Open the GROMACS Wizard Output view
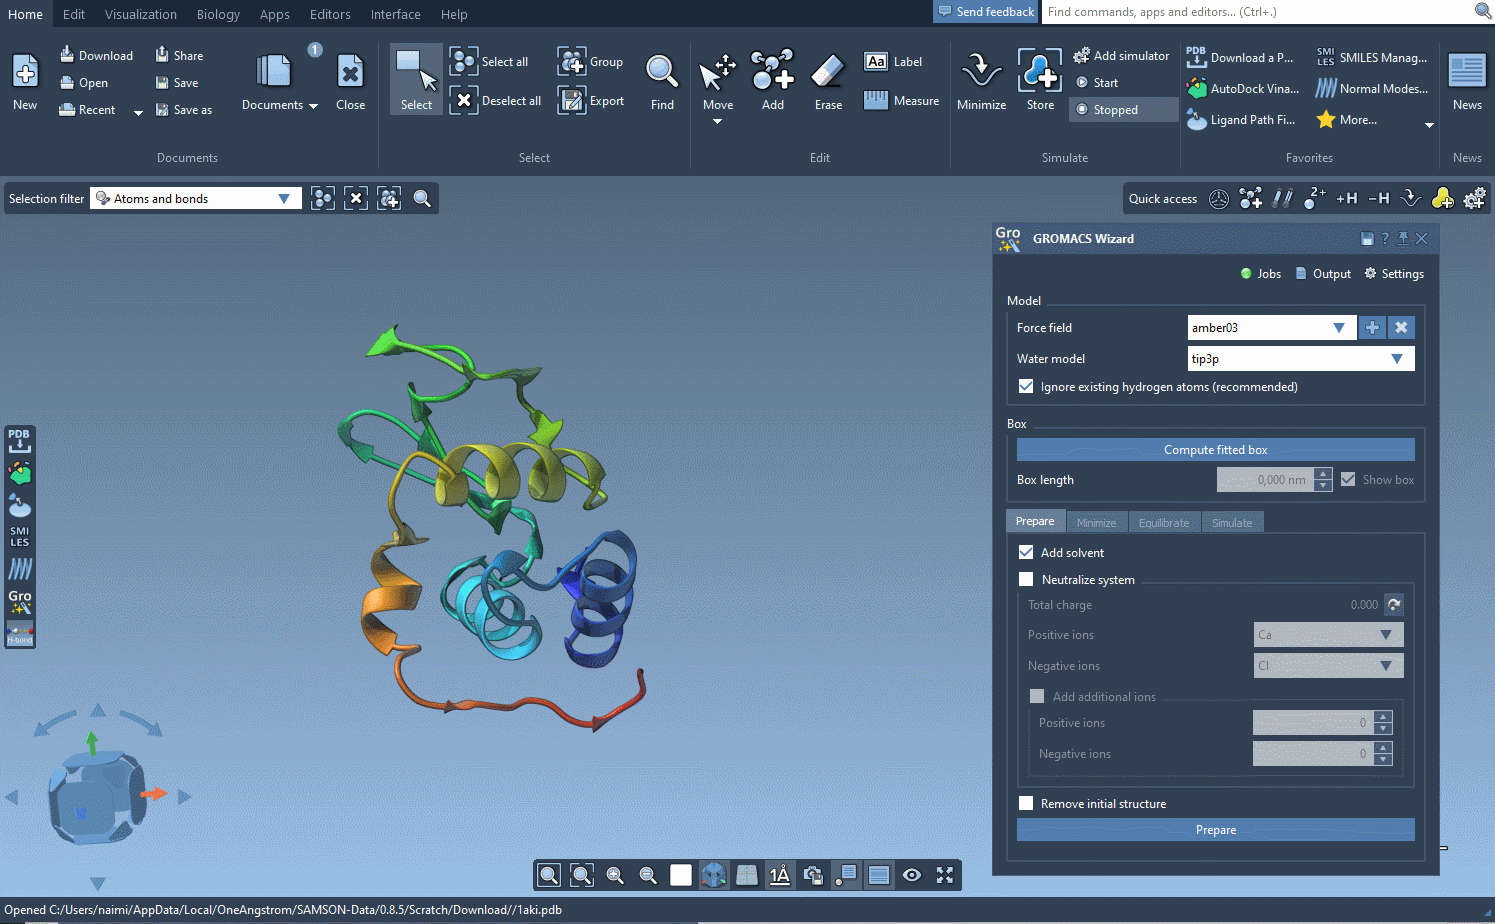 (x=1323, y=274)
